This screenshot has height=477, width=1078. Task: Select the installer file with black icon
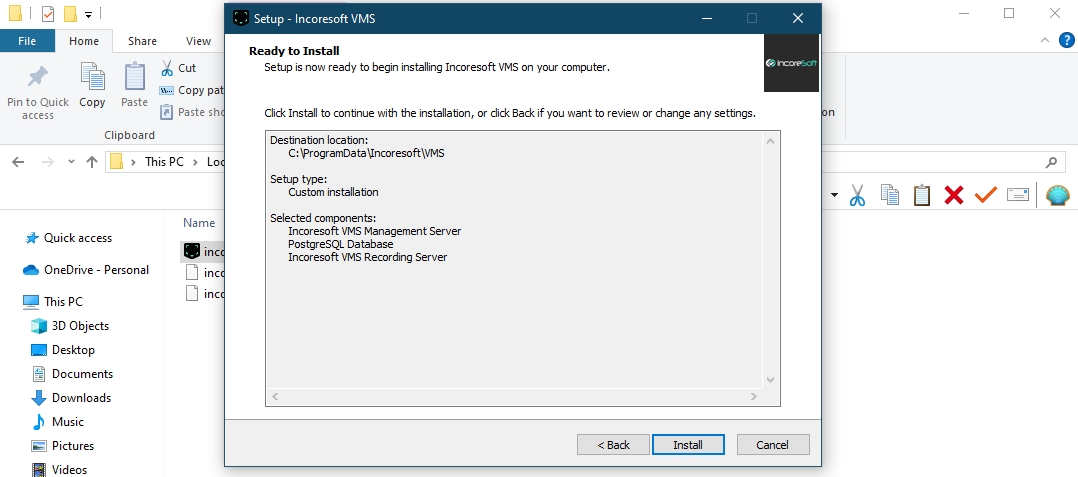(x=204, y=252)
